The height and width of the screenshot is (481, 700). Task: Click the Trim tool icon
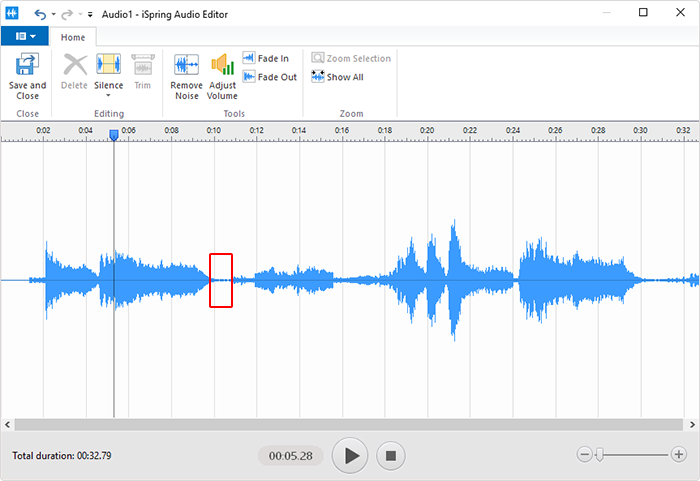click(x=143, y=65)
